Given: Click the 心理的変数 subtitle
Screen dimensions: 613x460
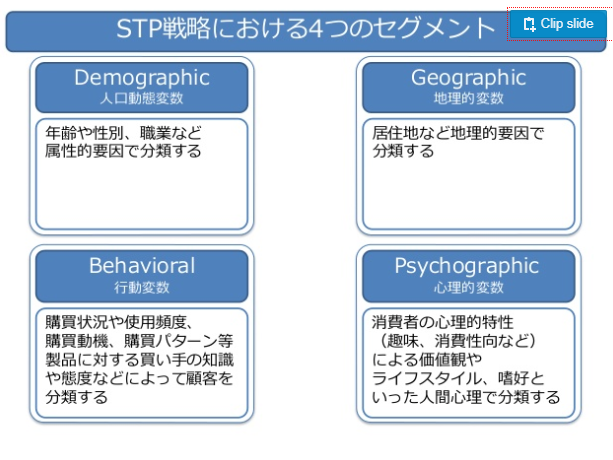Looking at the screenshot, I should pyautogui.click(x=468, y=287).
